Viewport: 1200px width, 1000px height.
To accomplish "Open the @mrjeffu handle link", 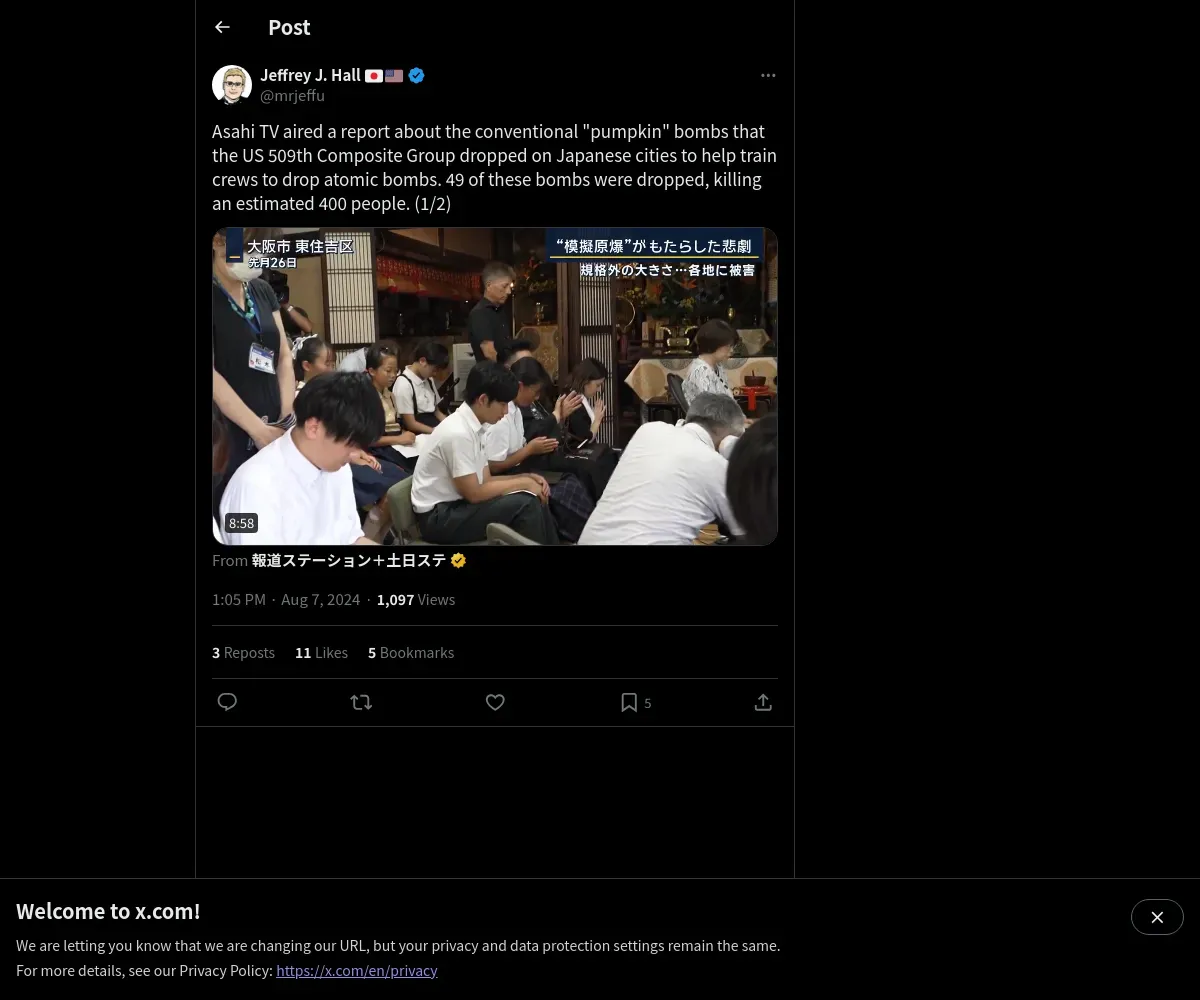I will click(292, 96).
